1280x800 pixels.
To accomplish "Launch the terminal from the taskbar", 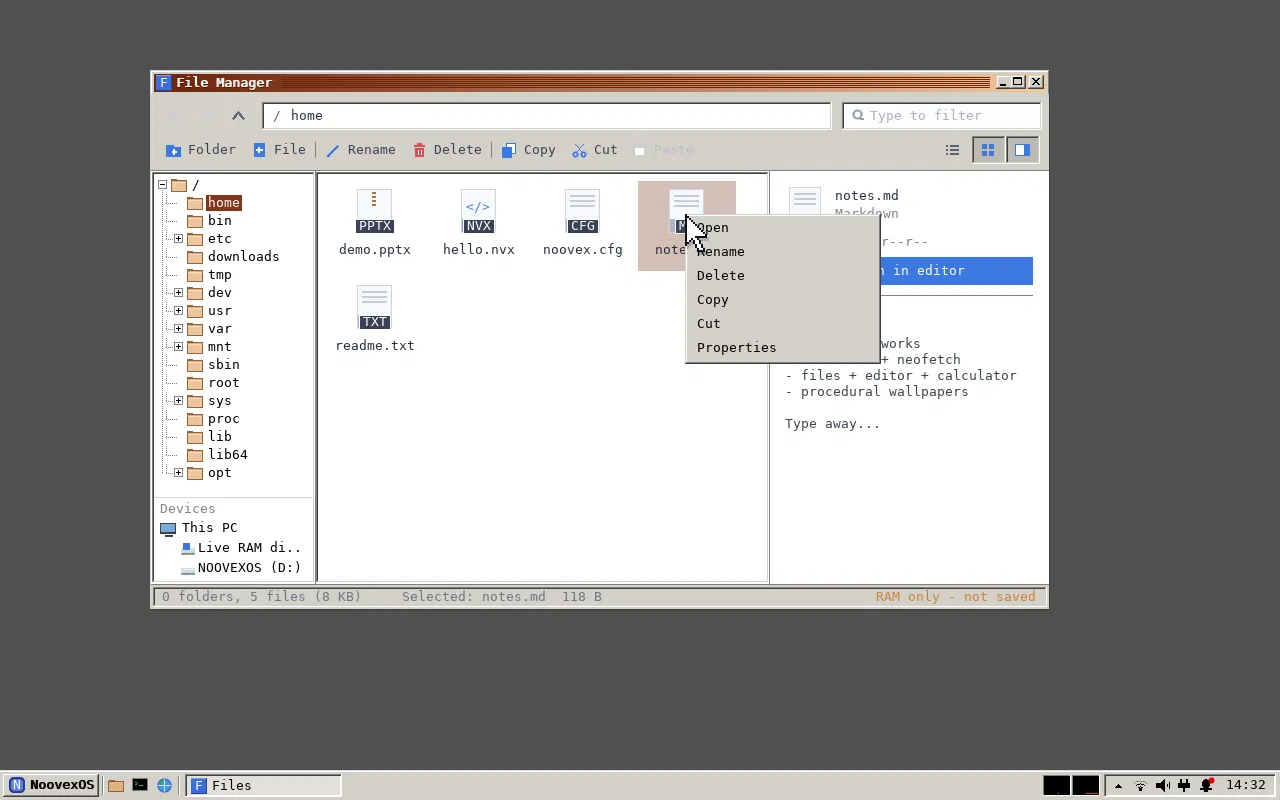I will click(140, 786).
